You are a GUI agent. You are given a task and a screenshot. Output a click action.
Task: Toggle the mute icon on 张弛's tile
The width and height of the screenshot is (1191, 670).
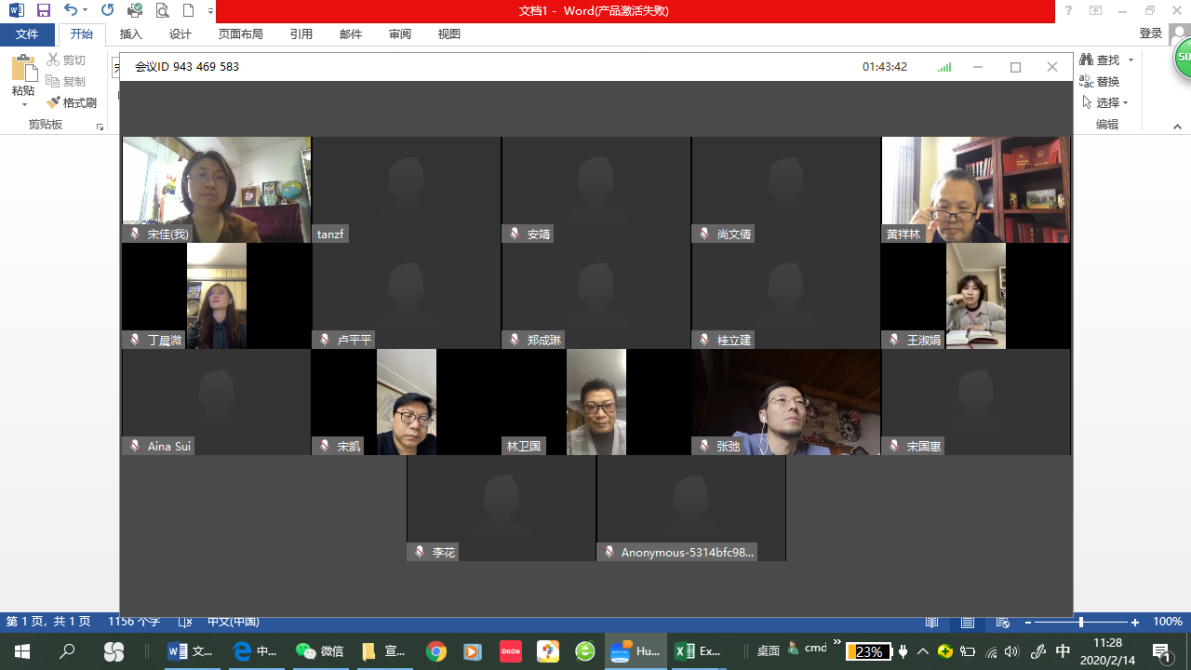point(704,446)
